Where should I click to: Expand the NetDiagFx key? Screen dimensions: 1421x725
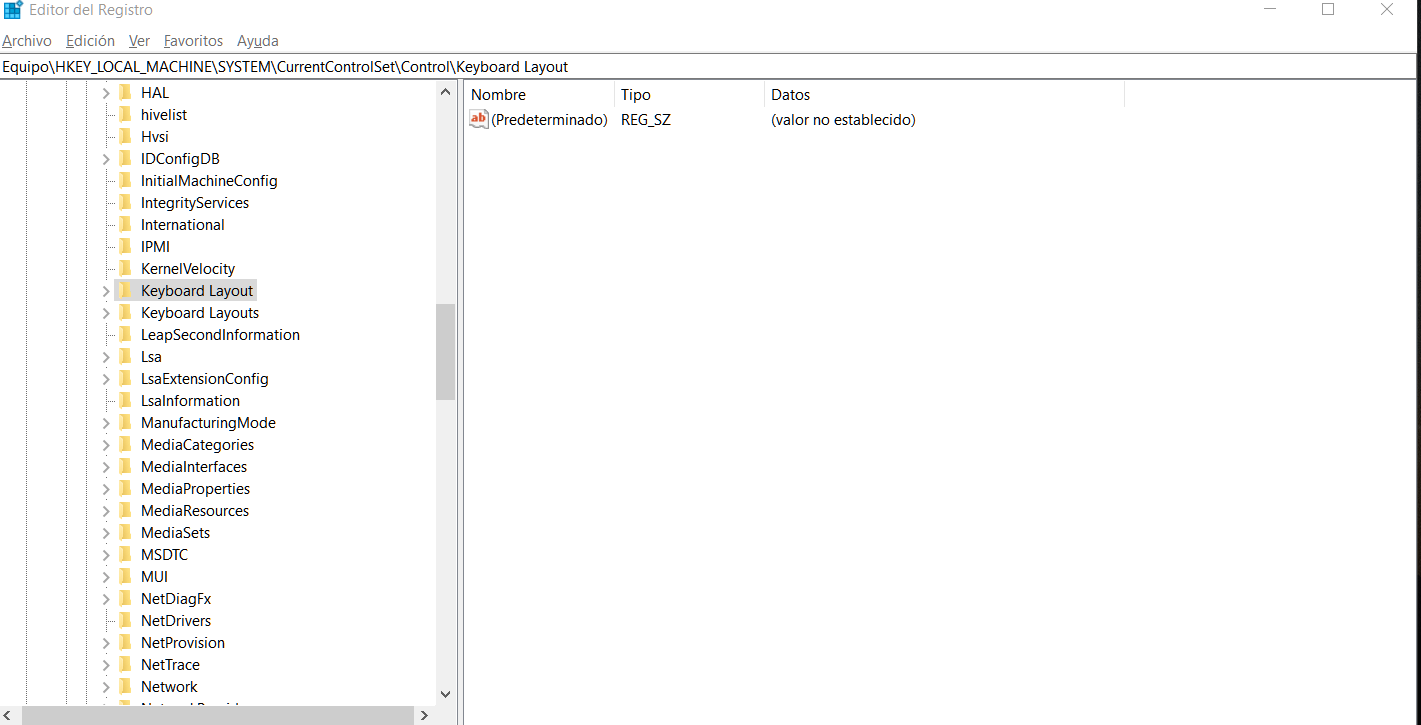coord(106,599)
